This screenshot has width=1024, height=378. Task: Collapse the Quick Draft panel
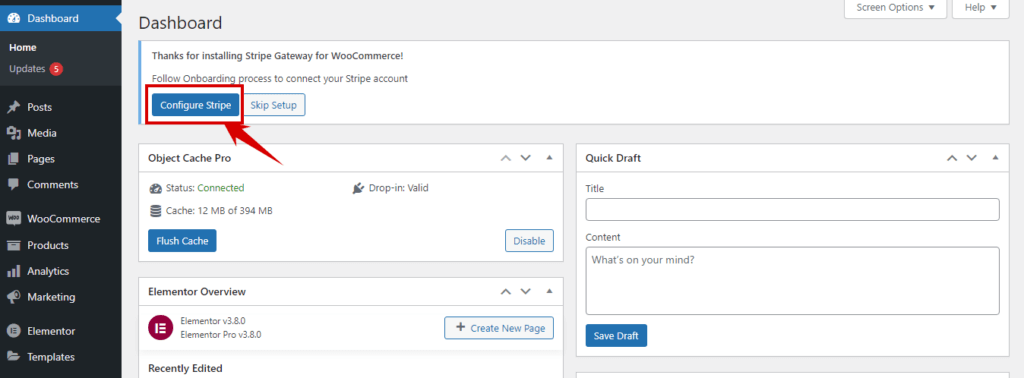tap(995, 158)
